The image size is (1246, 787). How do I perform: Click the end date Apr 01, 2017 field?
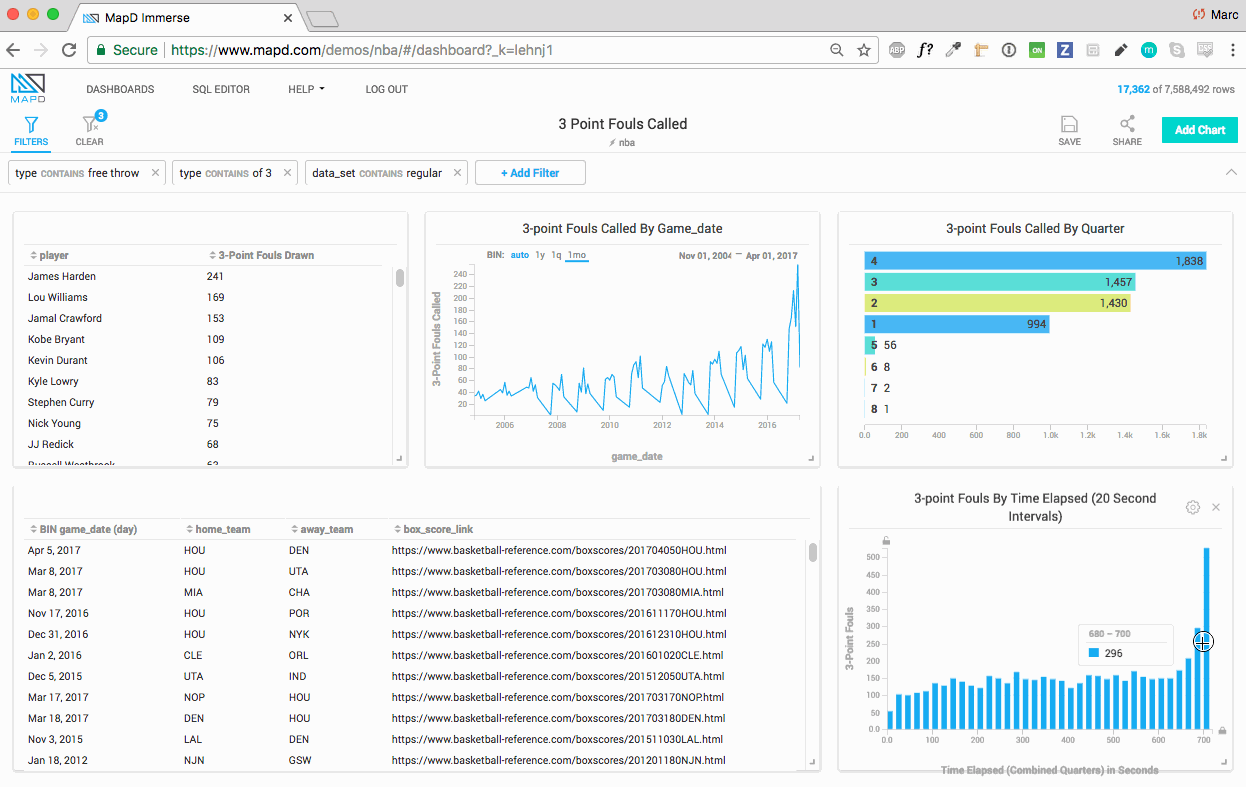click(x=770, y=256)
